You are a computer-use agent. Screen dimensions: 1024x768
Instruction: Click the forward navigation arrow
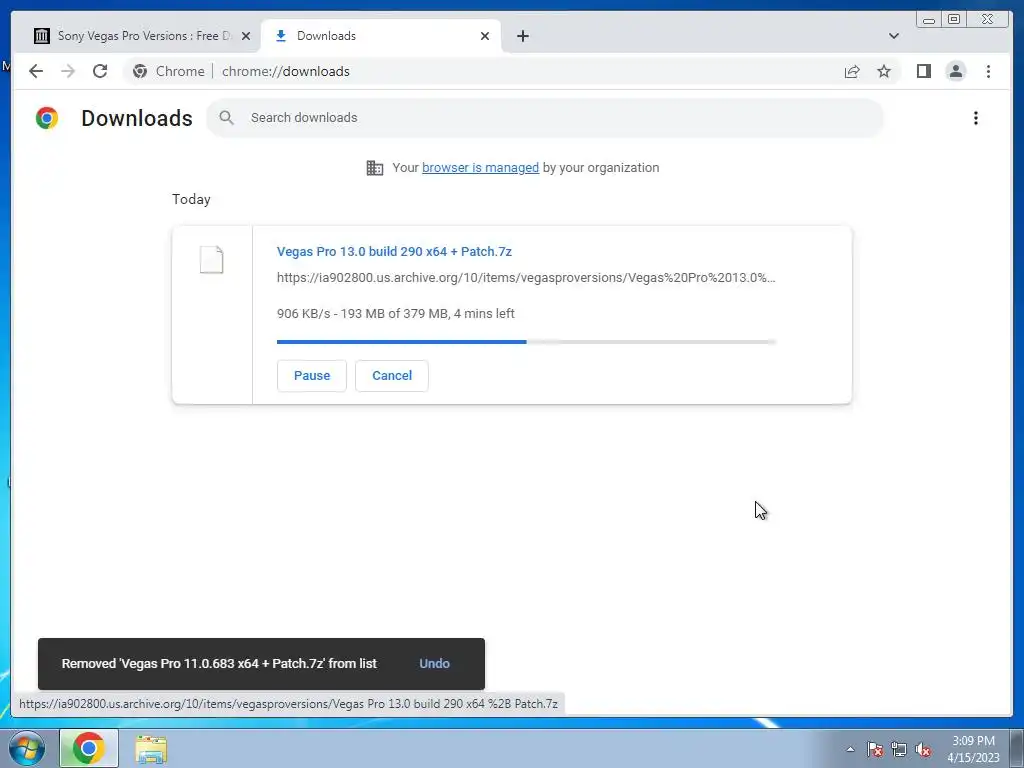coord(68,71)
